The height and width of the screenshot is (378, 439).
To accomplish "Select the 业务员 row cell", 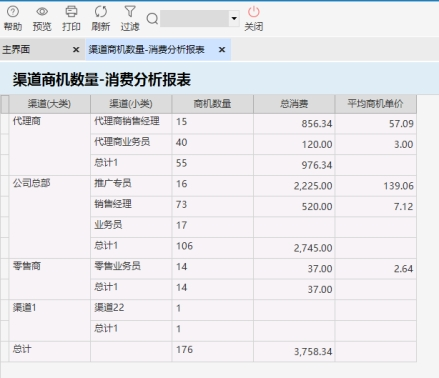I will [x=131, y=227].
